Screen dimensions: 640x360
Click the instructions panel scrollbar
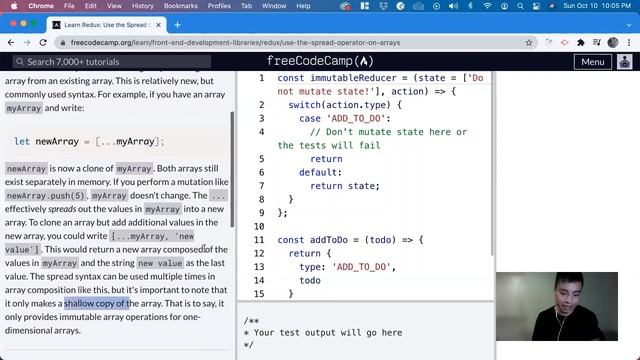(x=232, y=169)
